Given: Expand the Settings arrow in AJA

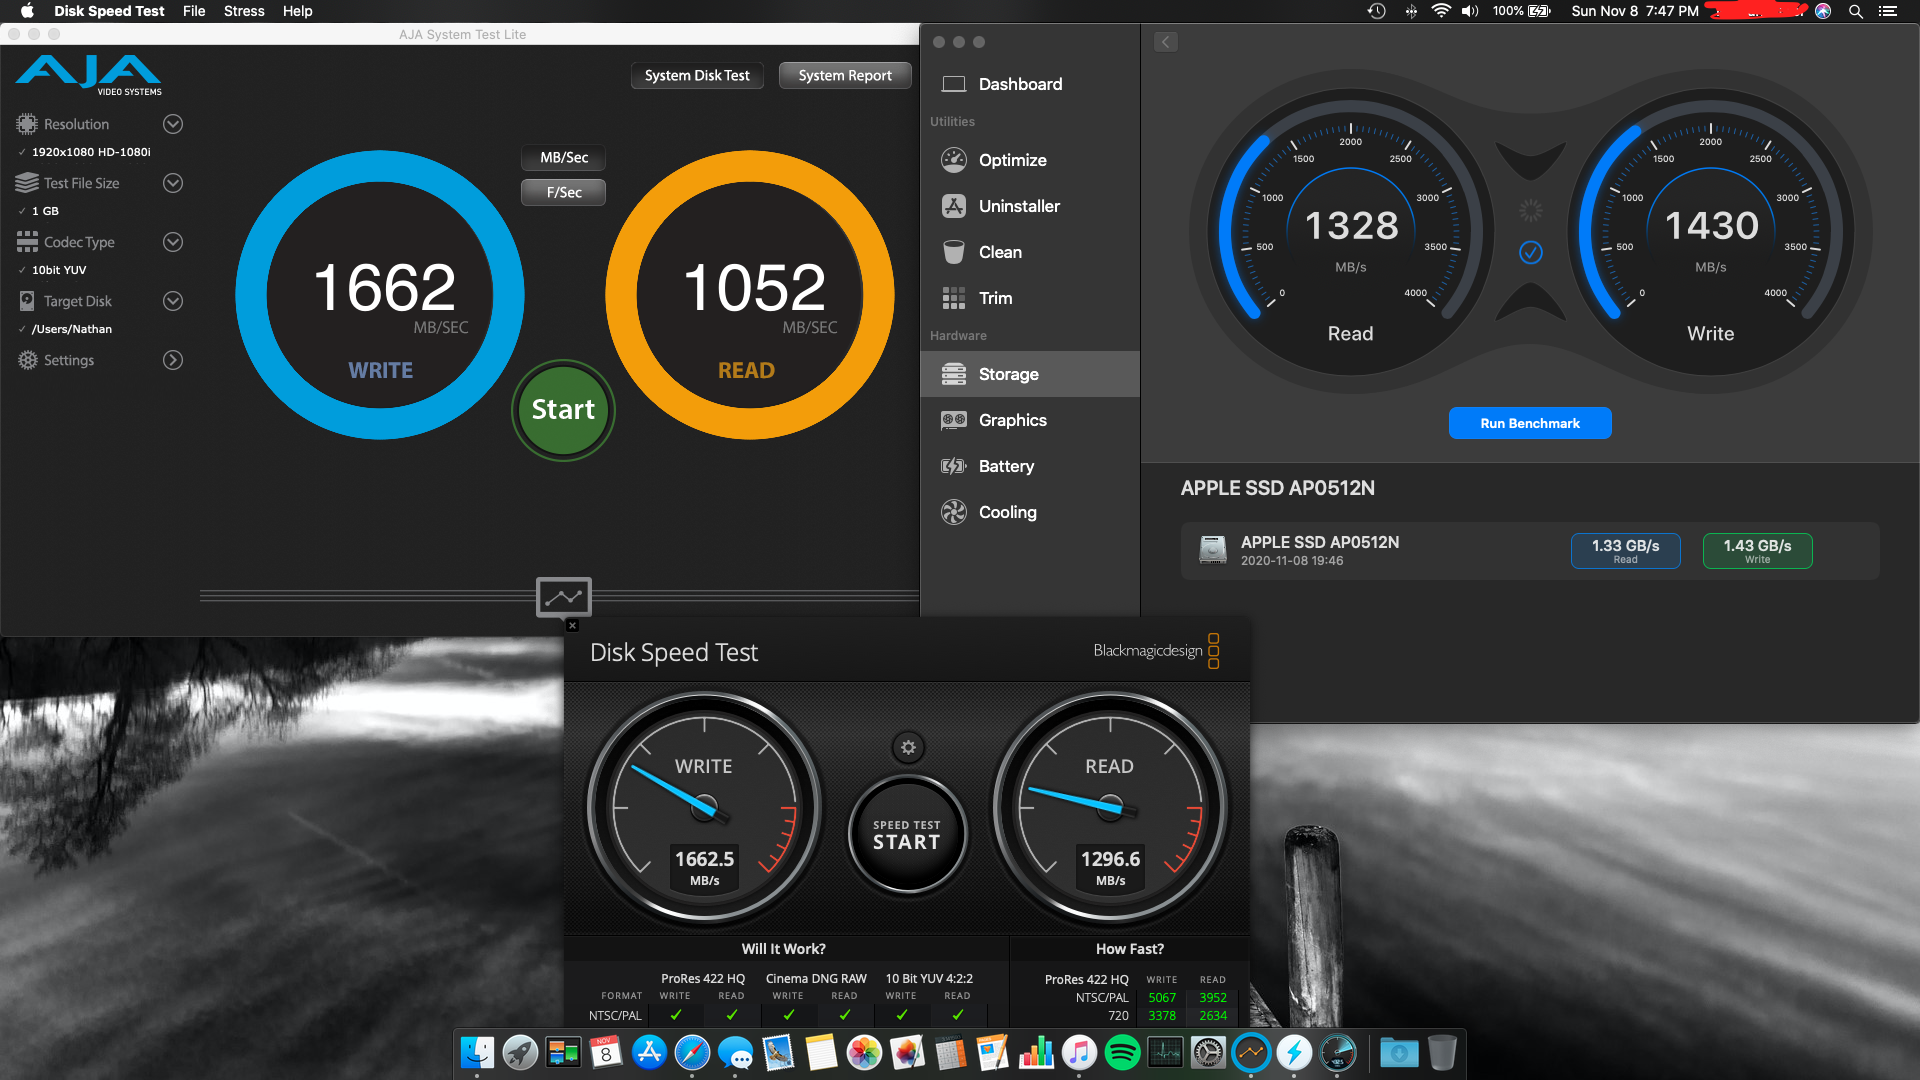Looking at the screenshot, I should [173, 360].
